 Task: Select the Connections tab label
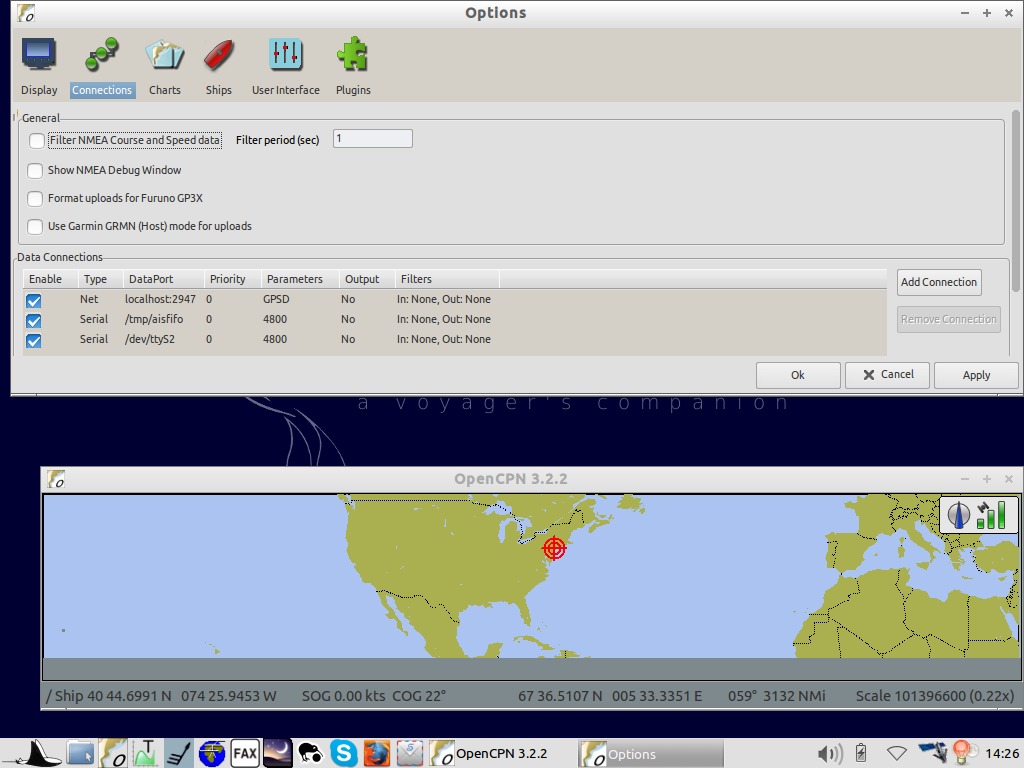(x=102, y=90)
